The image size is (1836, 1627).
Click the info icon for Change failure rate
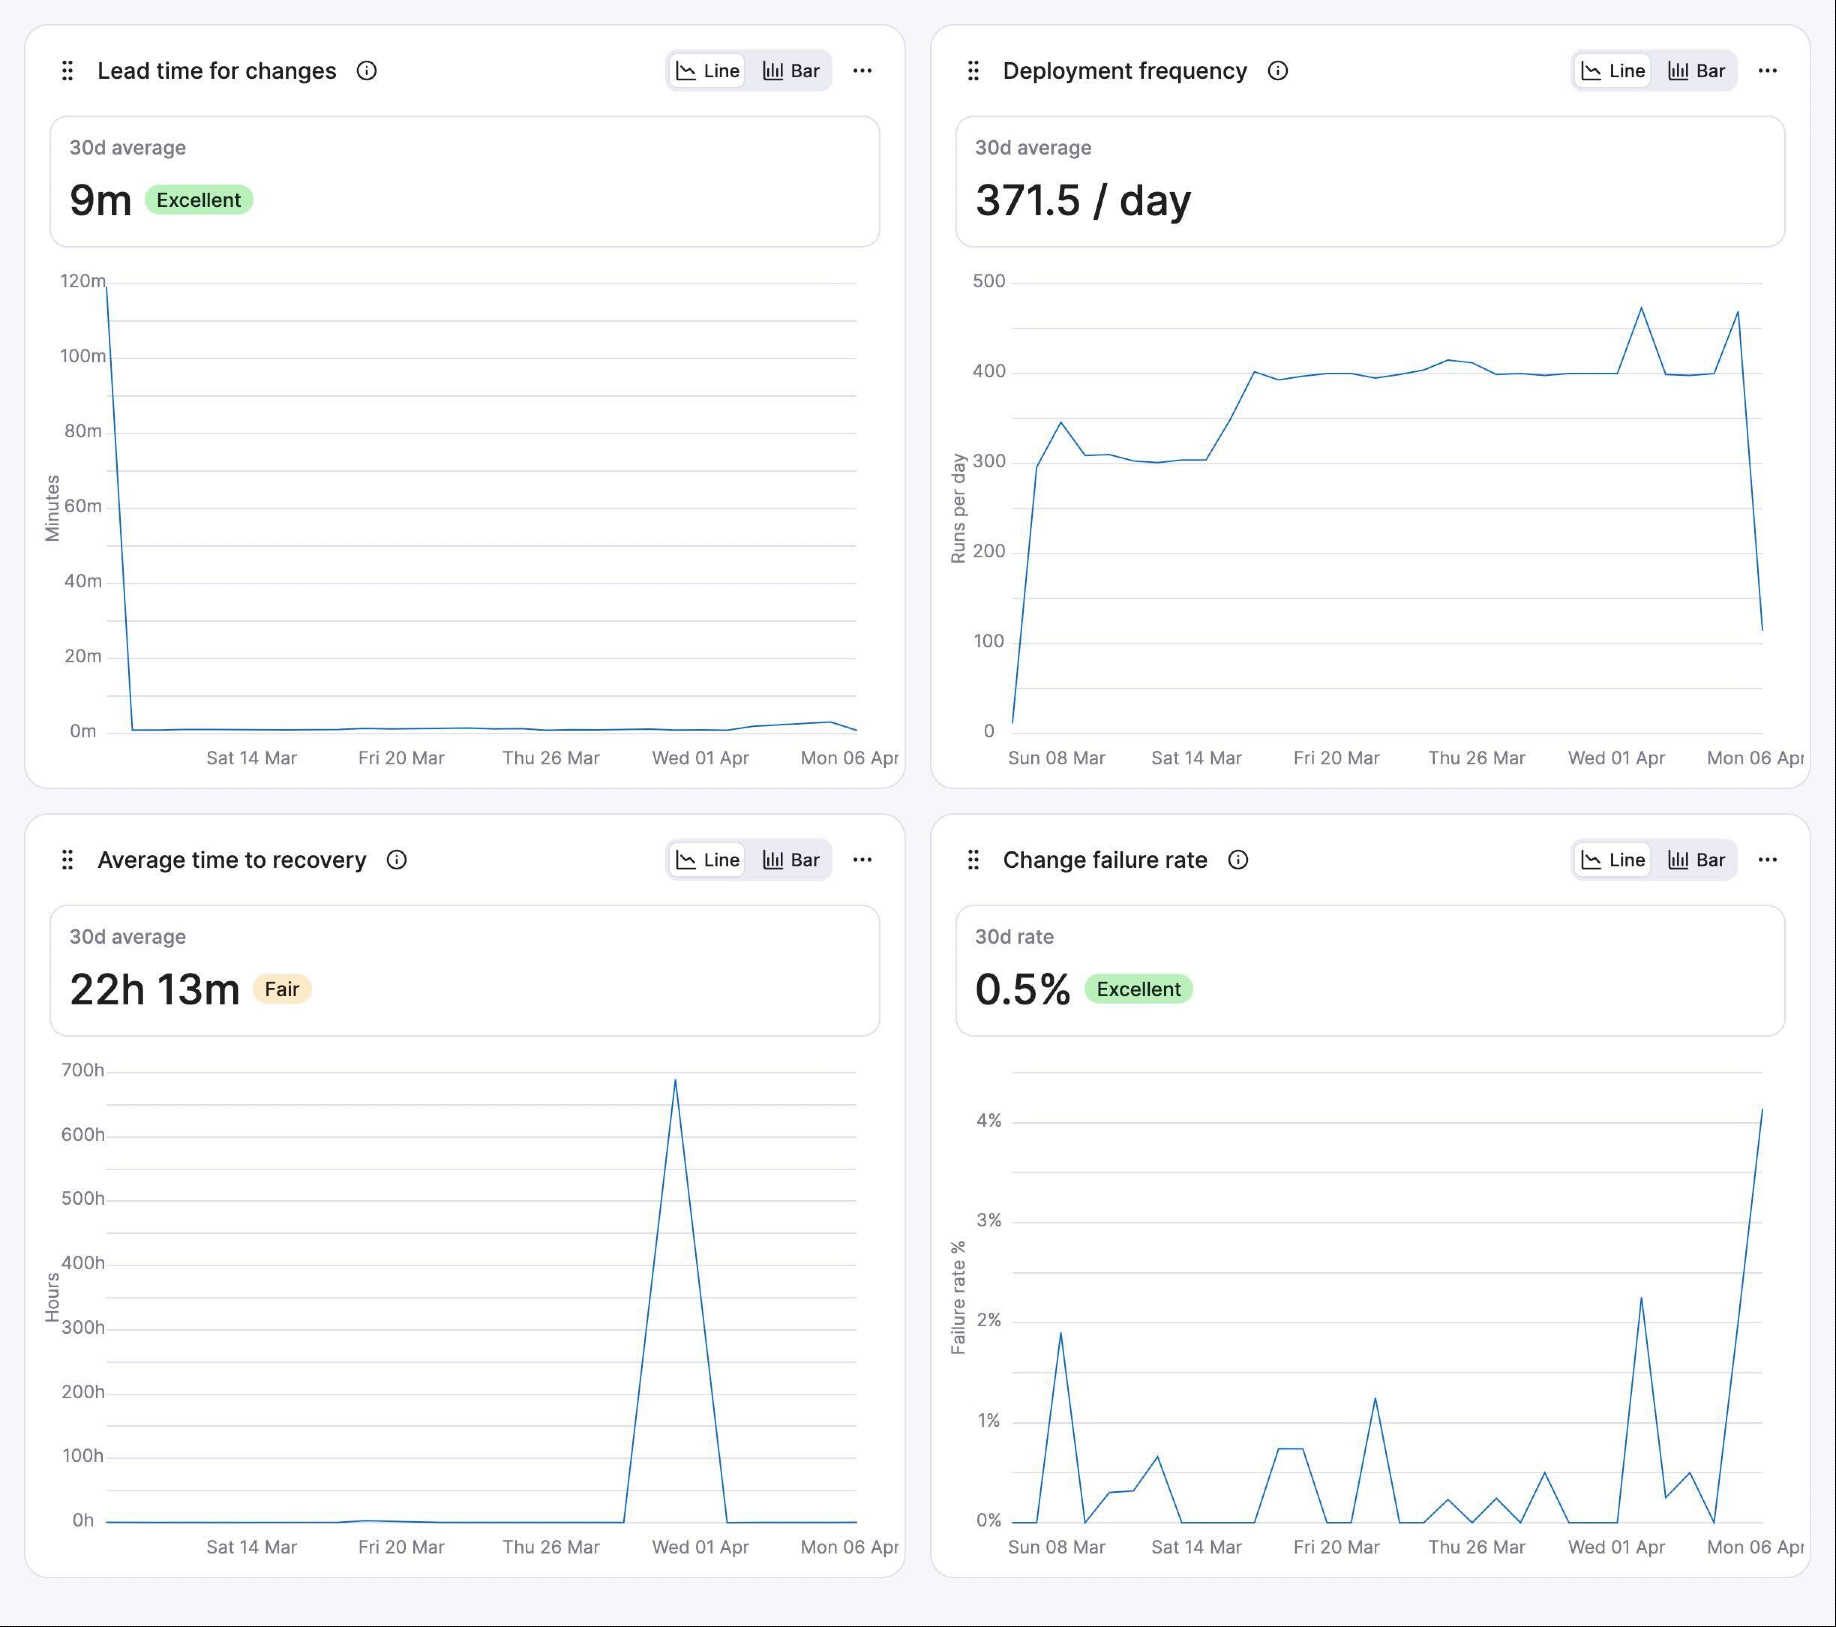tap(1238, 859)
